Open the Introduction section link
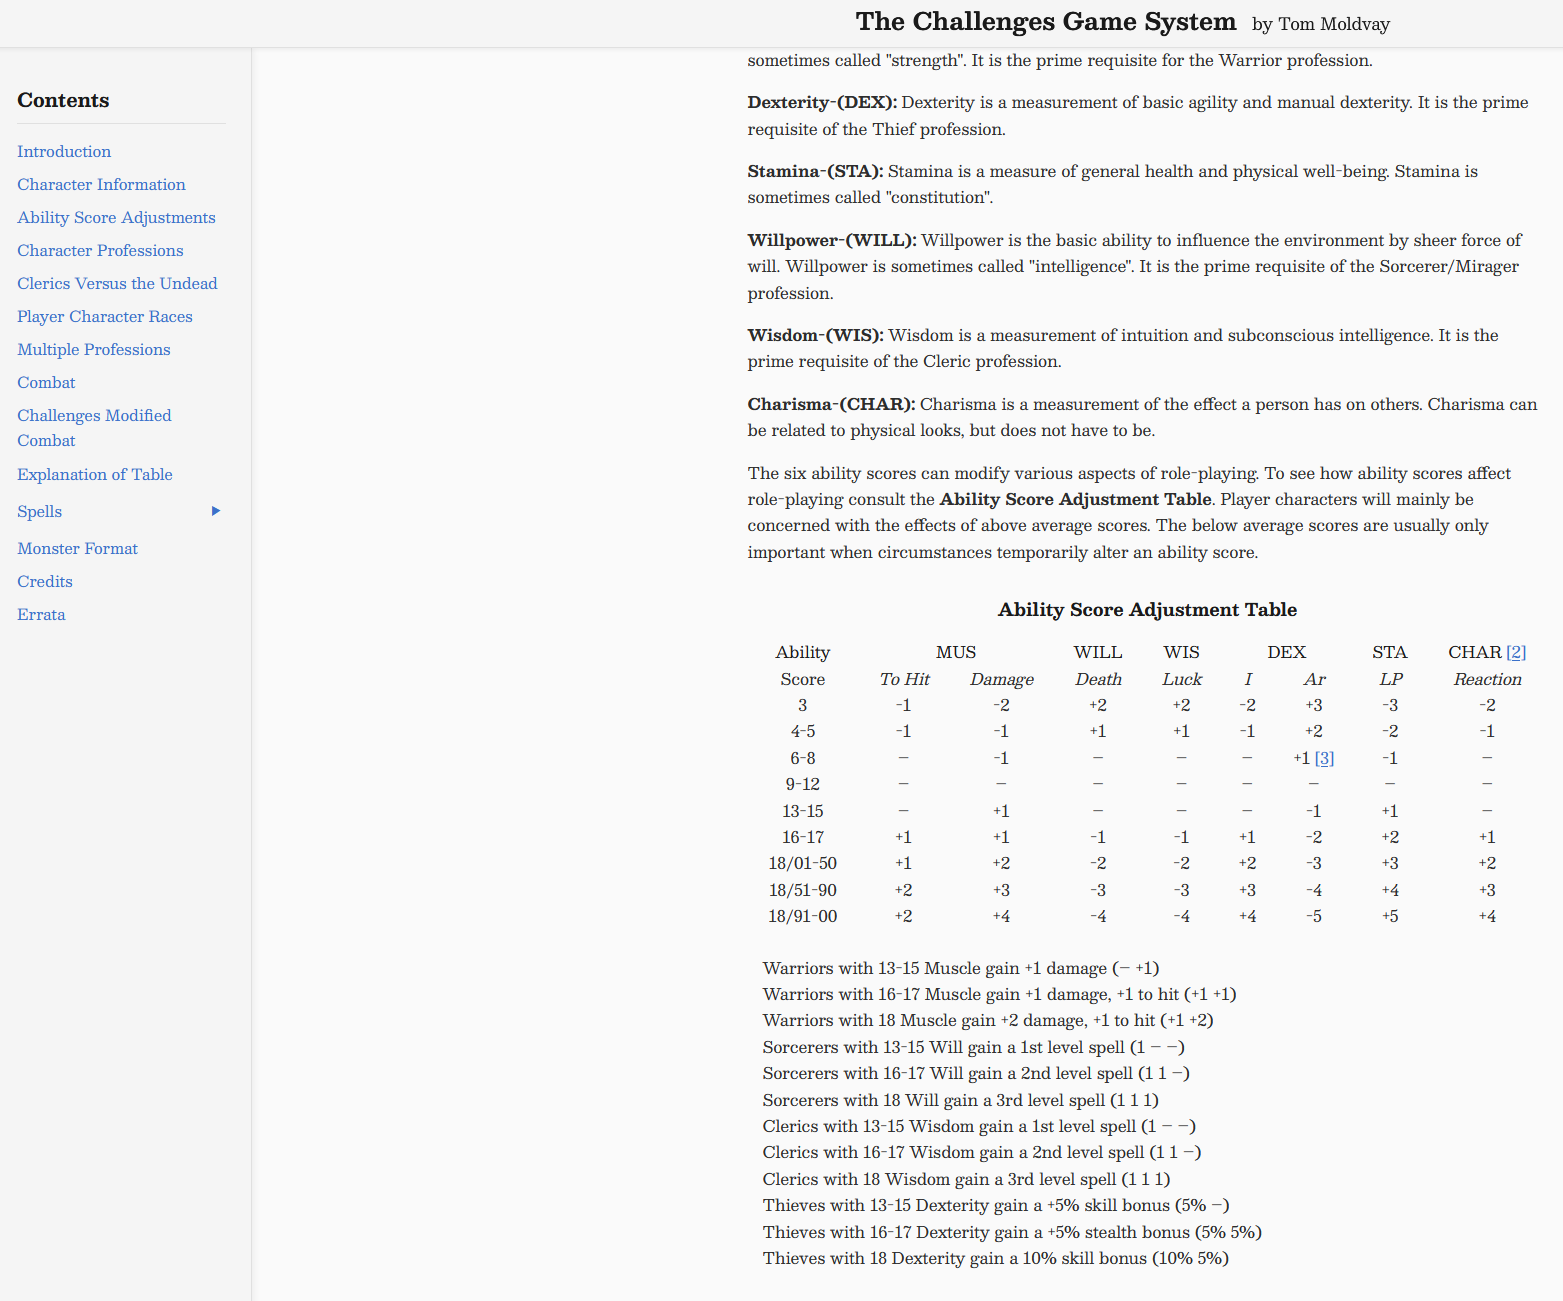 [64, 151]
